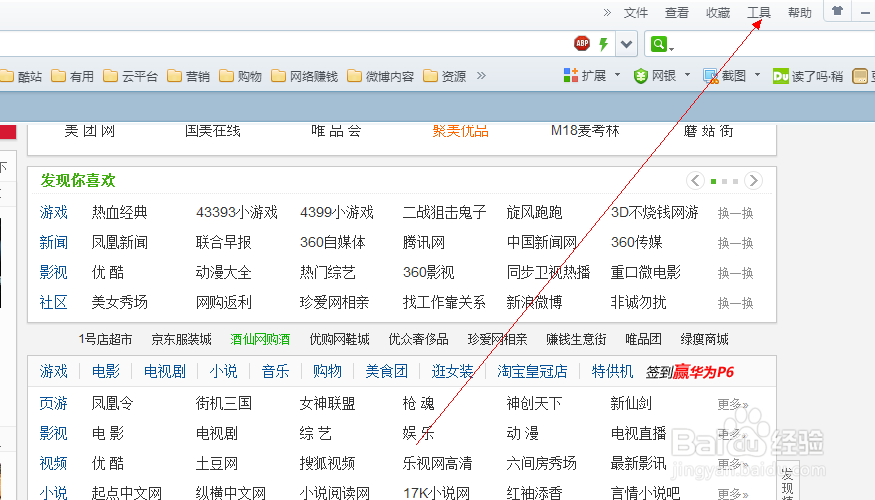Open the 酒仙网购酒 green link

point(260,339)
